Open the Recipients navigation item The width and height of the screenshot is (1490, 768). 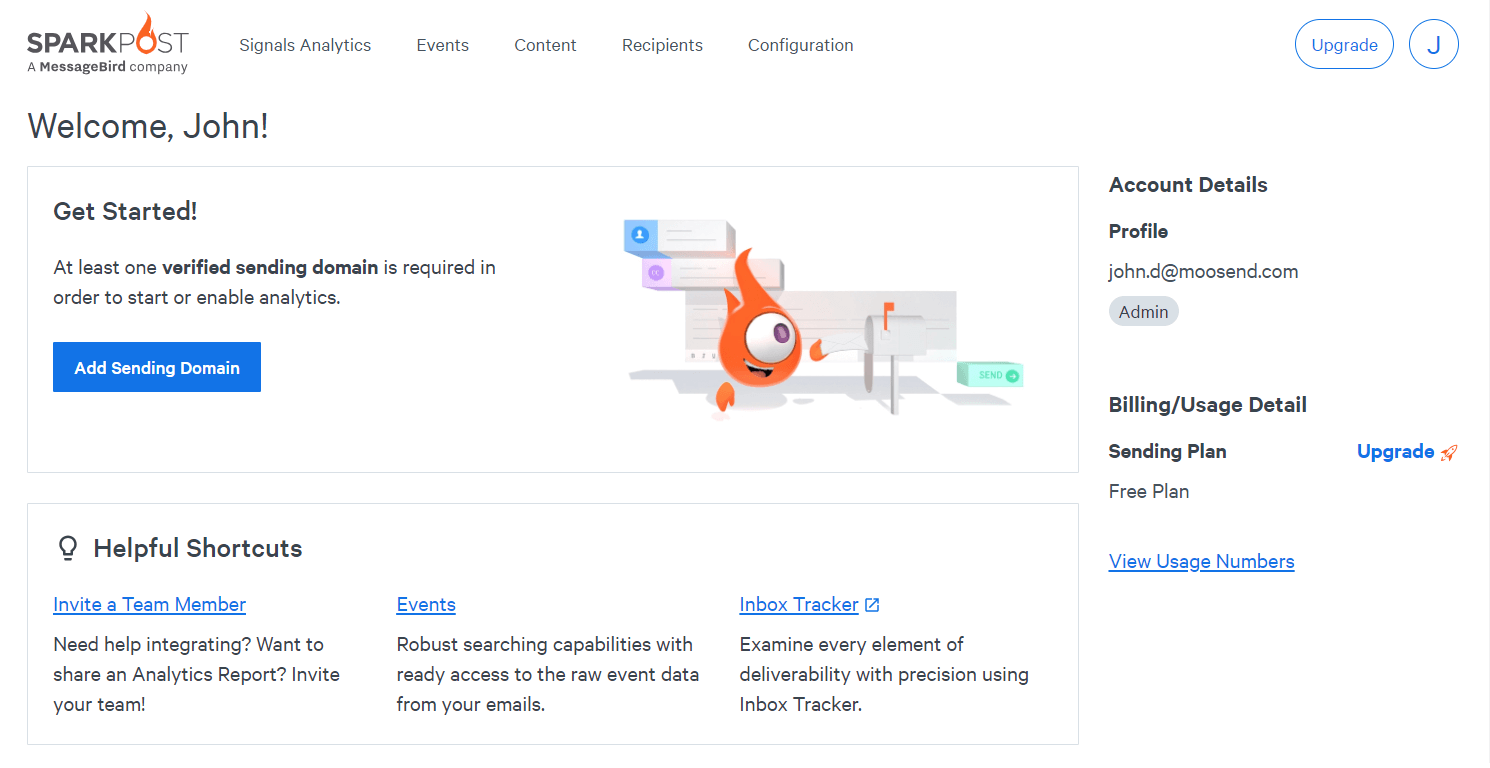coord(662,45)
